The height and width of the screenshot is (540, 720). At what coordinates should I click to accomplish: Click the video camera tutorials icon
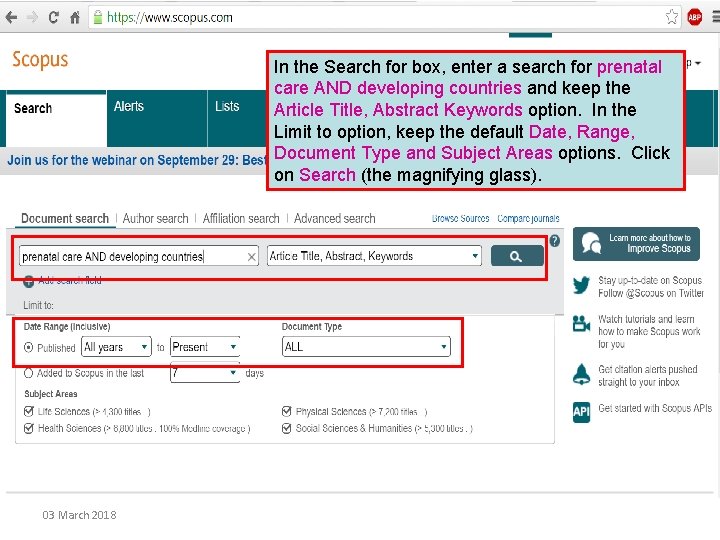[x=581, y=324]
